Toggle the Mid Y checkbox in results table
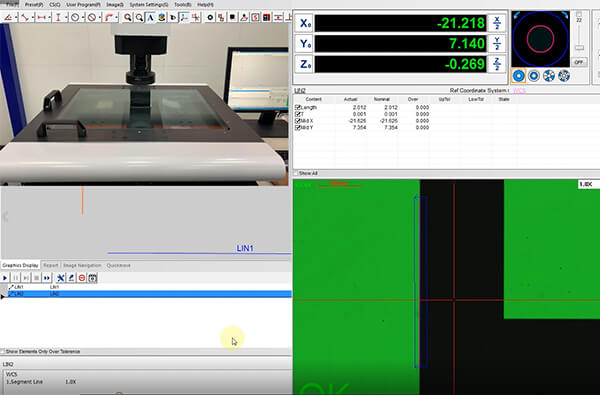Image resolution: width=600 pixels, height=395 pixels. tap(298, 127)
